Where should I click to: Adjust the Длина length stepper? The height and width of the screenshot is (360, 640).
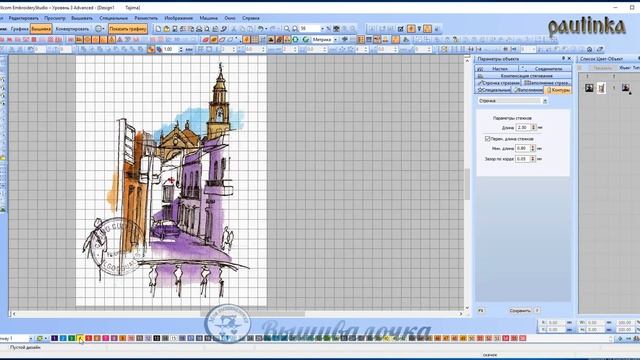tap(533, 127)
